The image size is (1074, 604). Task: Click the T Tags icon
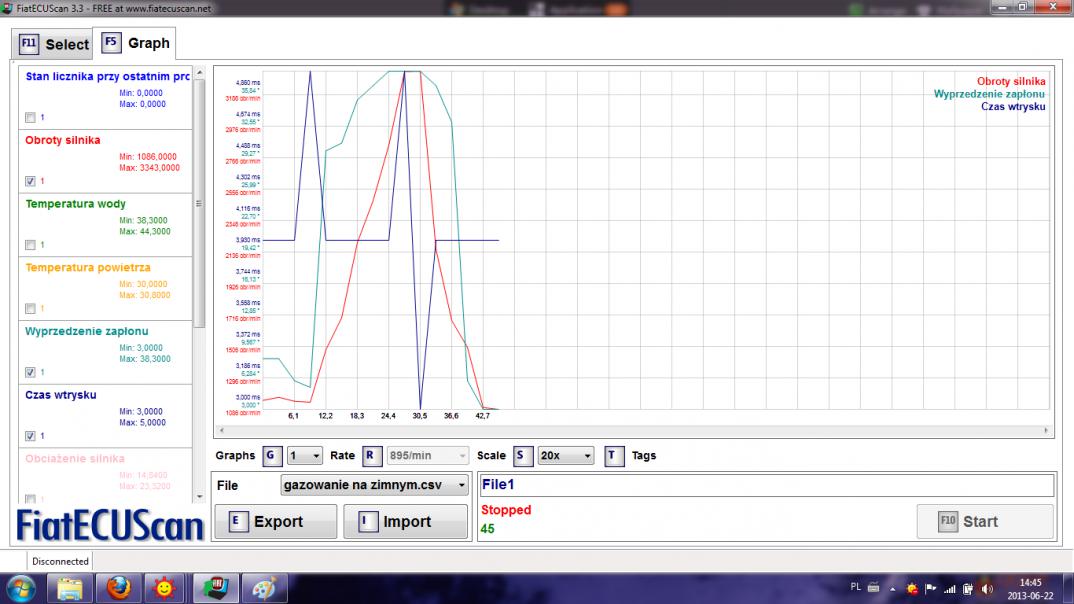615,456
